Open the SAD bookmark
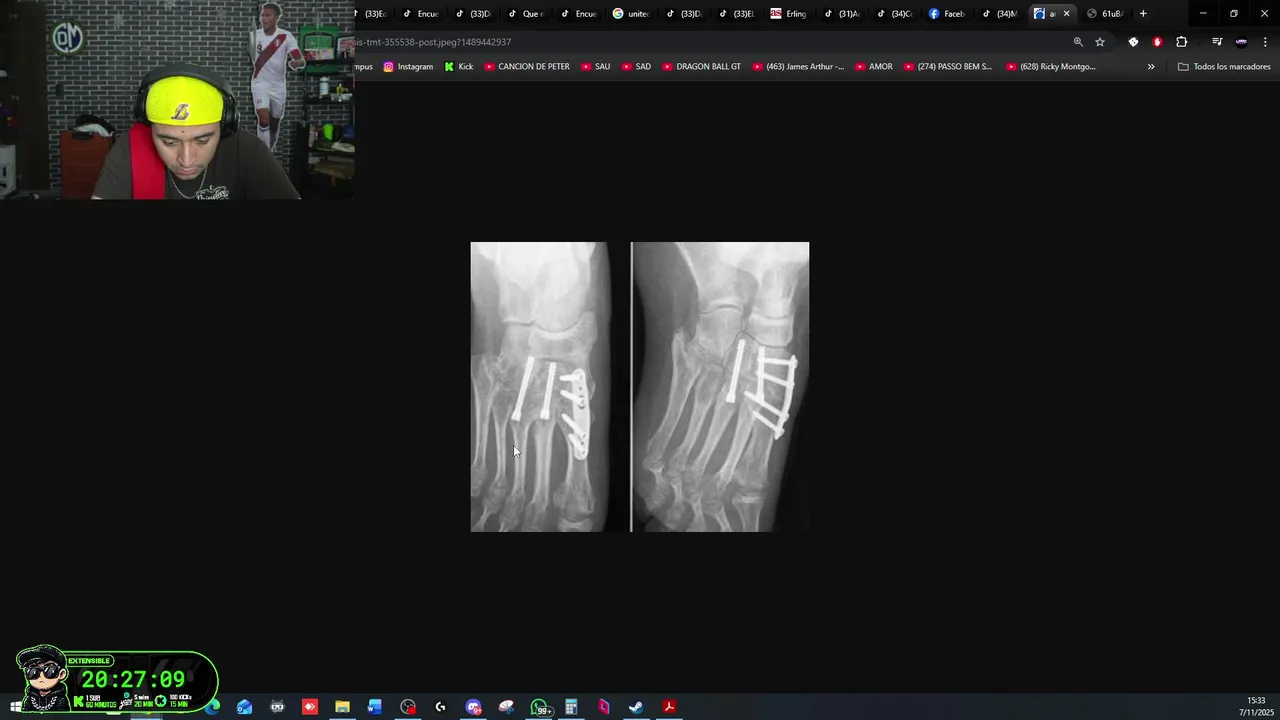The width and height of the screenshot is (1280, 720). coord(636,67)
